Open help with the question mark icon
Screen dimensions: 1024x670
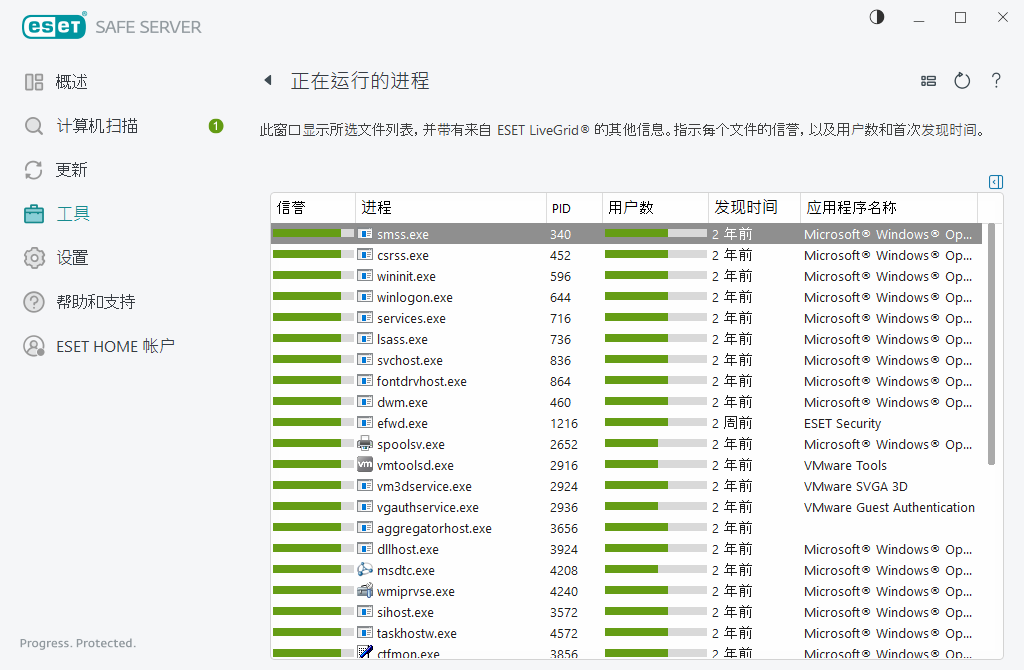click(996, 81)
